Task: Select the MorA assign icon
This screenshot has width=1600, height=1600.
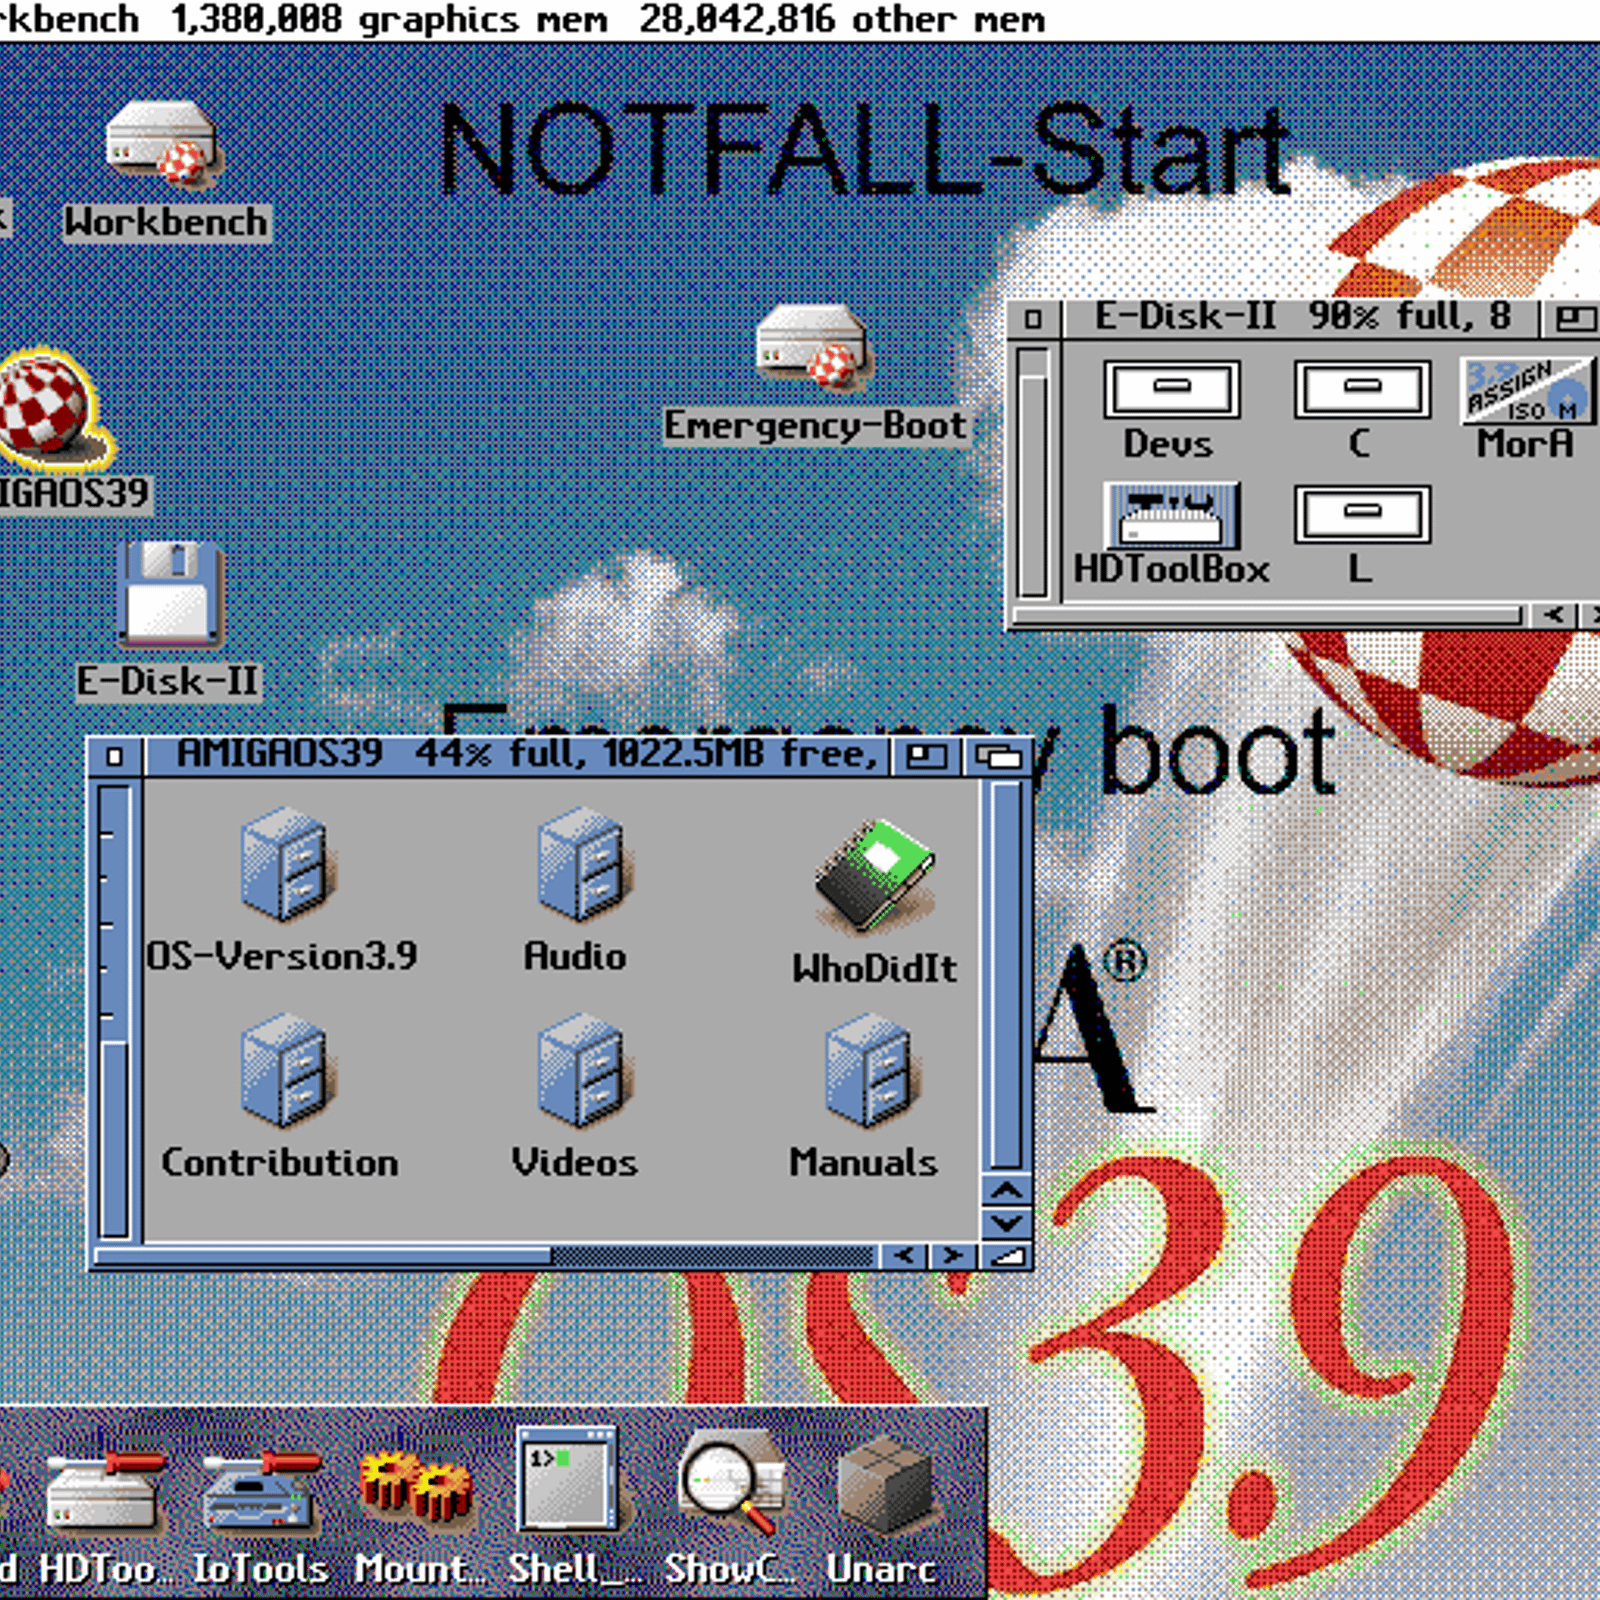Action: pos(1526,390)
